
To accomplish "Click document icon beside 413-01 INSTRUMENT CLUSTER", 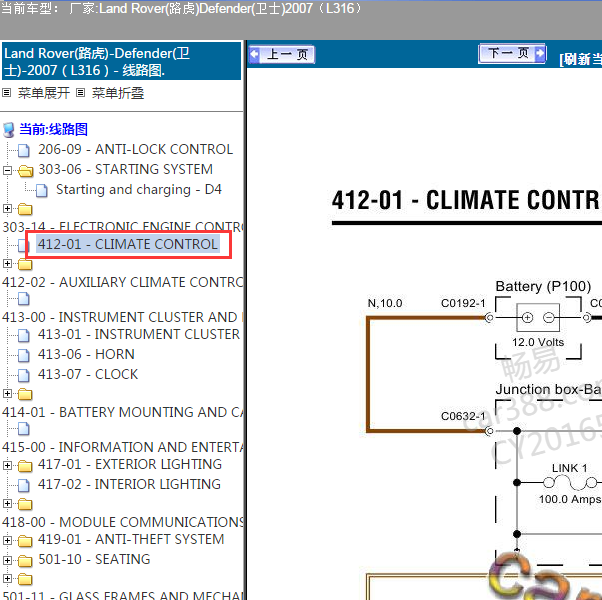I will pyautogui.click(x=24, y=336).
